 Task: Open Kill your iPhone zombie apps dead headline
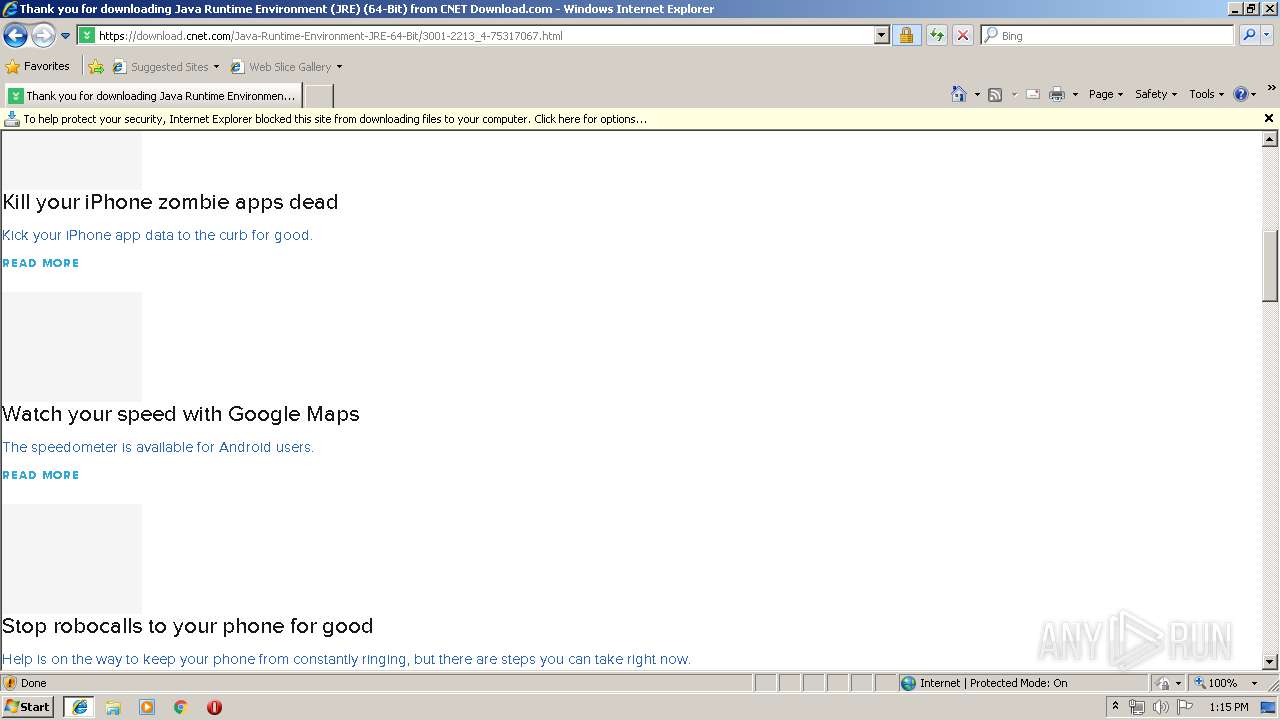170,202
